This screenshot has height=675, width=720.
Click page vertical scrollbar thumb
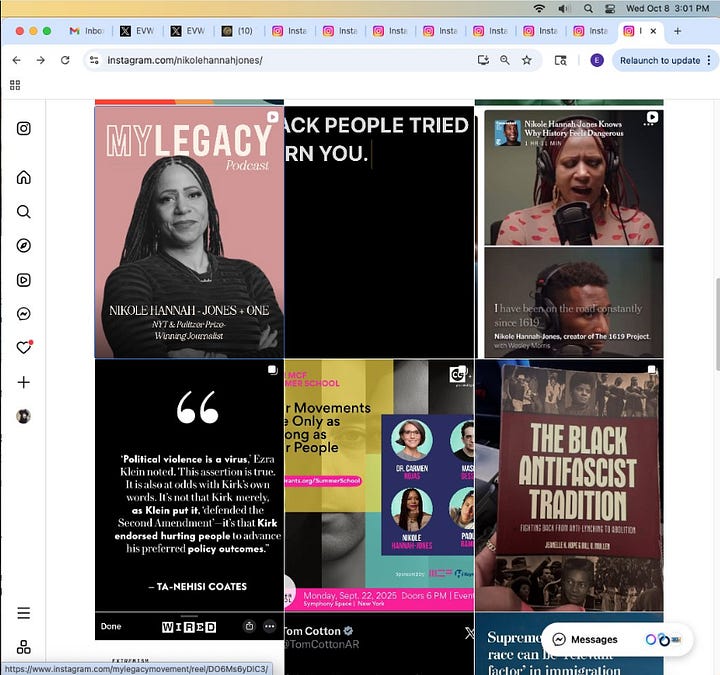(x=717, y=324)
